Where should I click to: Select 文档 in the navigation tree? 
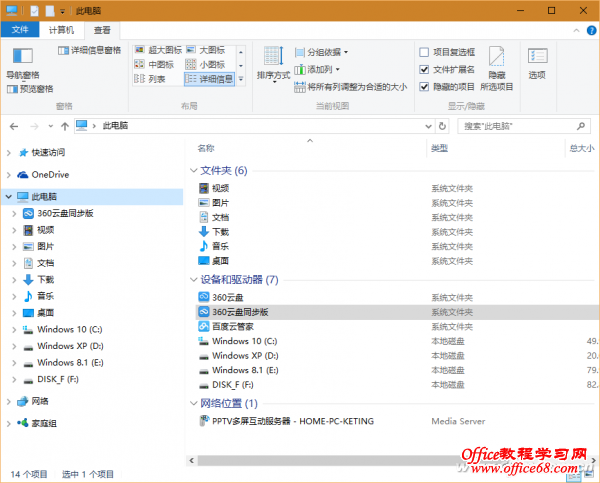point(38,263)
